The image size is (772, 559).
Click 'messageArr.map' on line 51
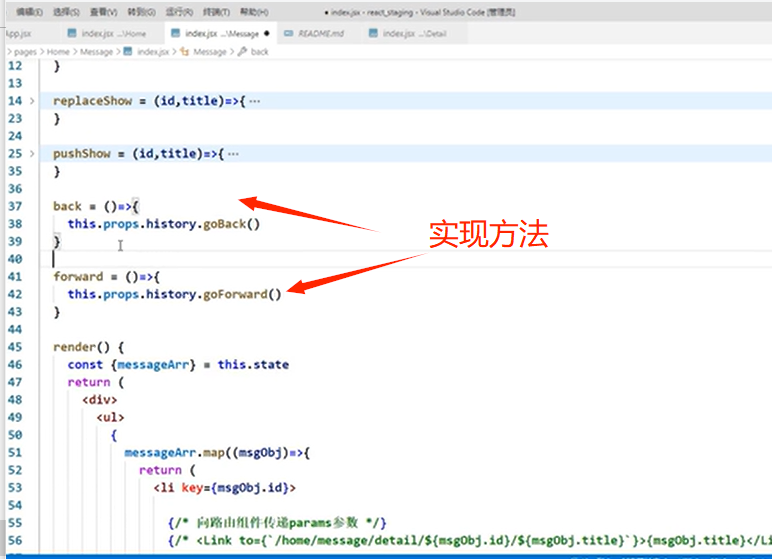point(175,453)
